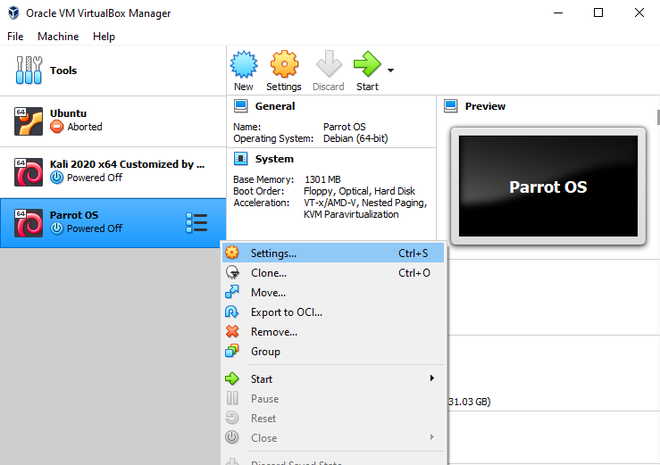The width and height of the screenshot is (660, 465).
Task: Click the Pause context menu entry
Action: tap(333, 399)
